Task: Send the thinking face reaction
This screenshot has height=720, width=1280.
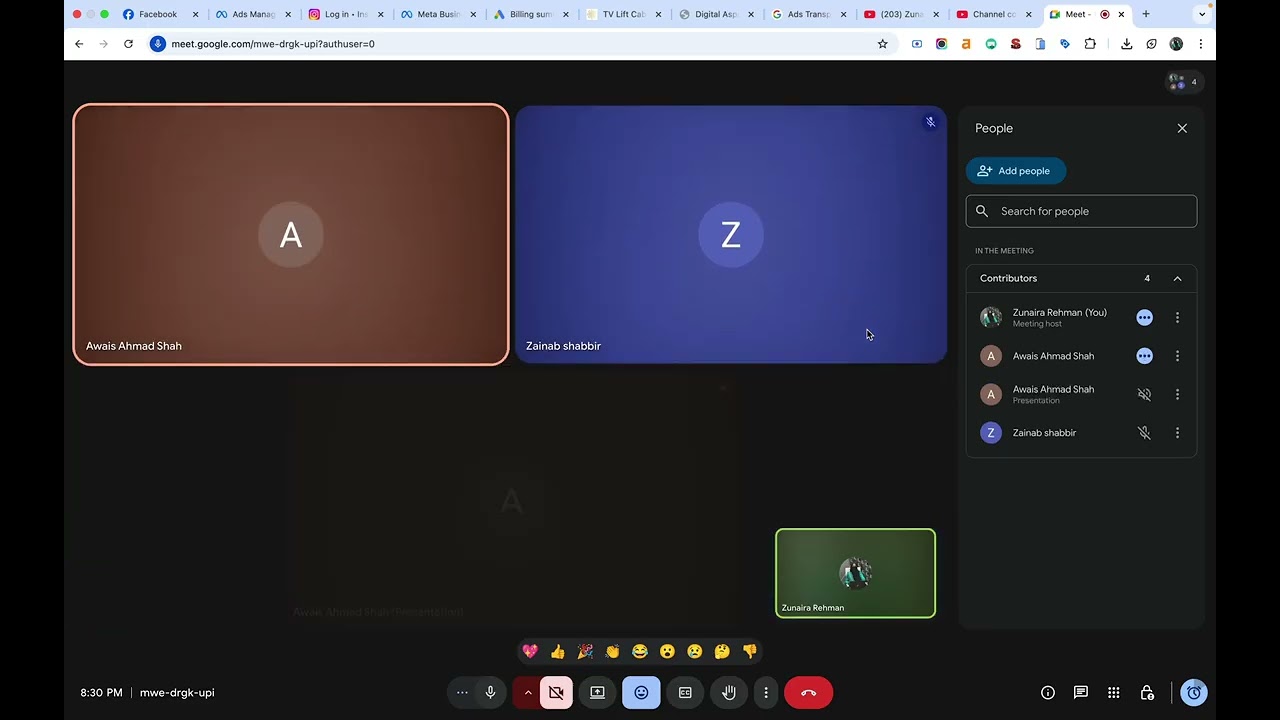Action: (722, 651)
